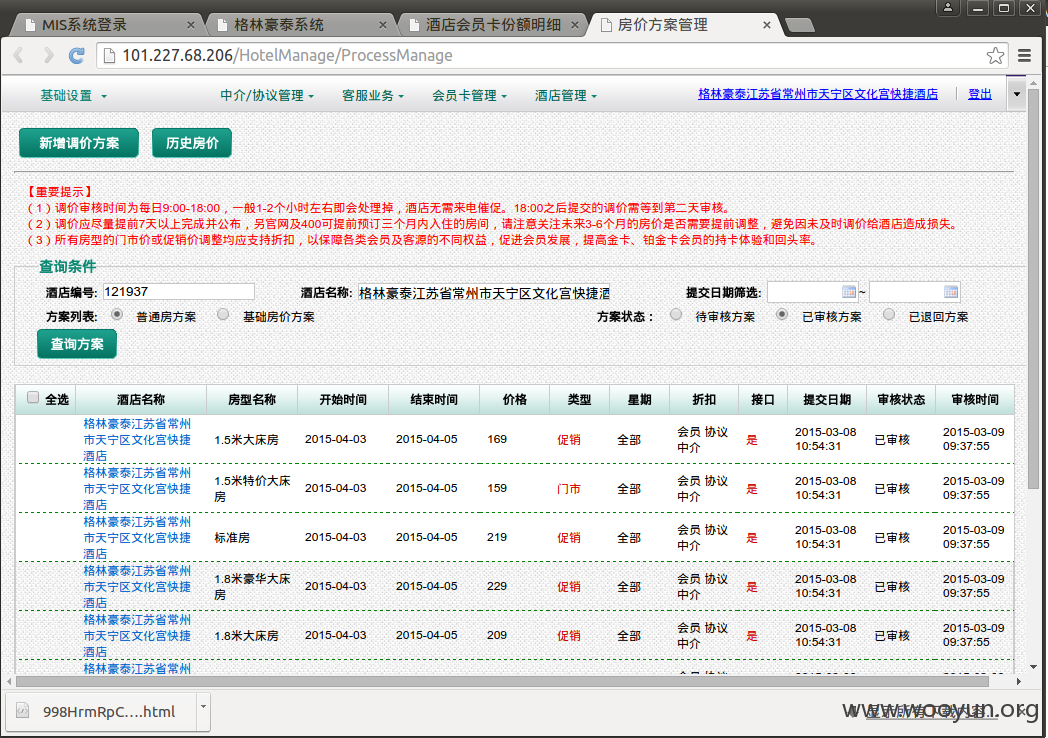Viewport: 1048px width, 738px height.
Task: Open hotel link in the 1.8米豪华大床房 row
Action: click(x=137, y=586)
